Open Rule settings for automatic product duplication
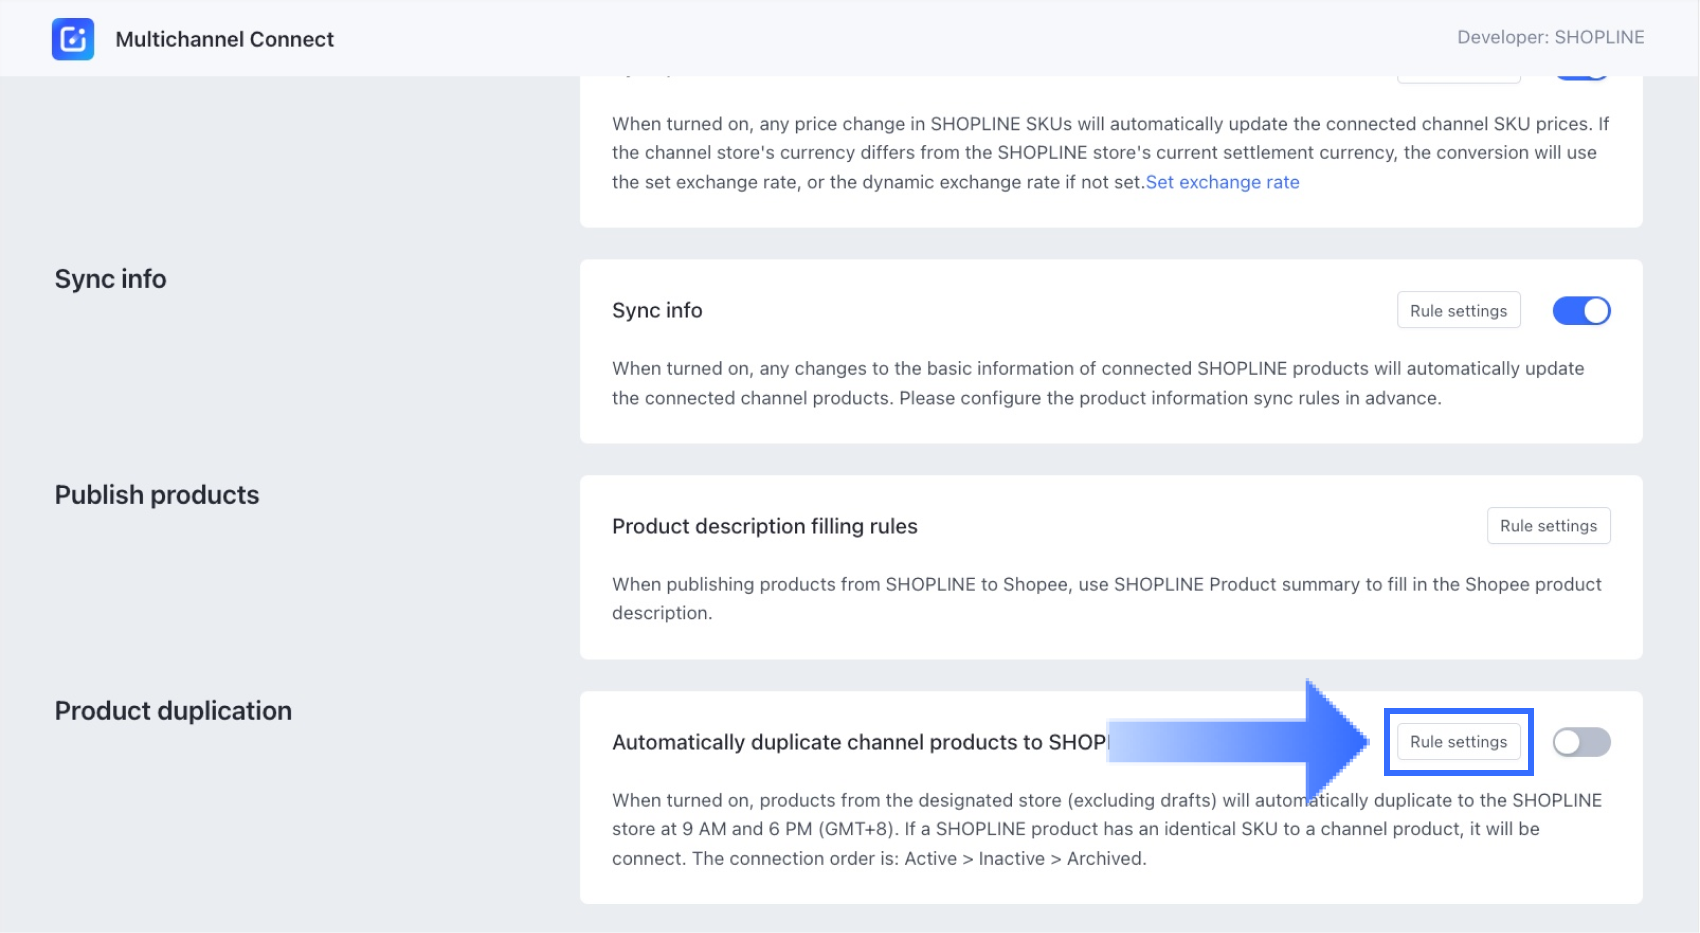Image resolution: width=1700 pixels, height=933 pixels. point(1458,742)
